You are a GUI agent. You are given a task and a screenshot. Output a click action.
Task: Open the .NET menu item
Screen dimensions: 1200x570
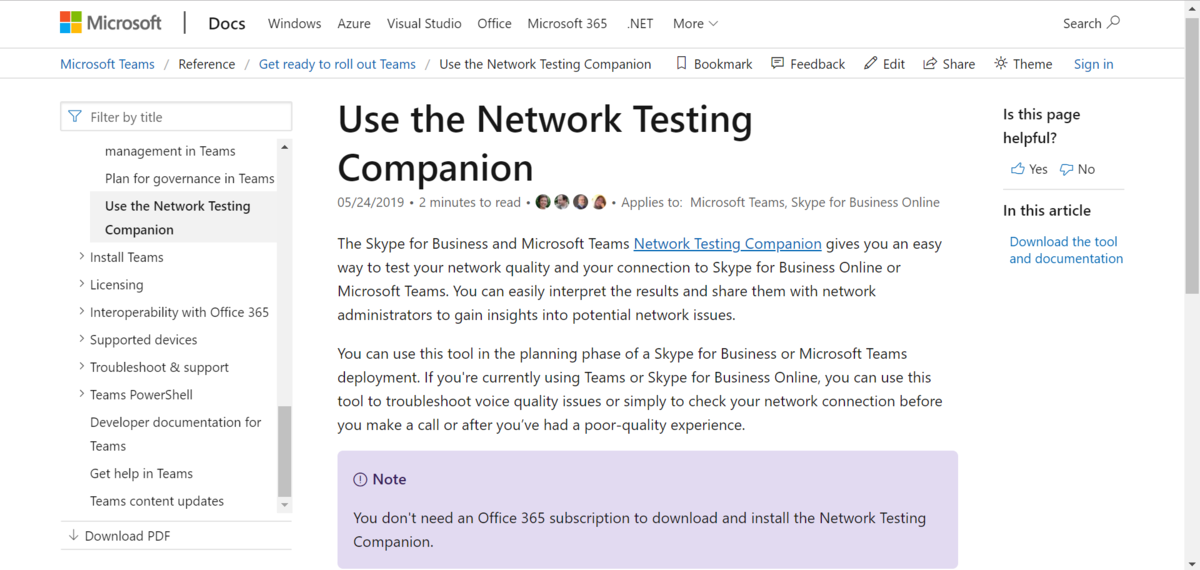tap(640, 23)
